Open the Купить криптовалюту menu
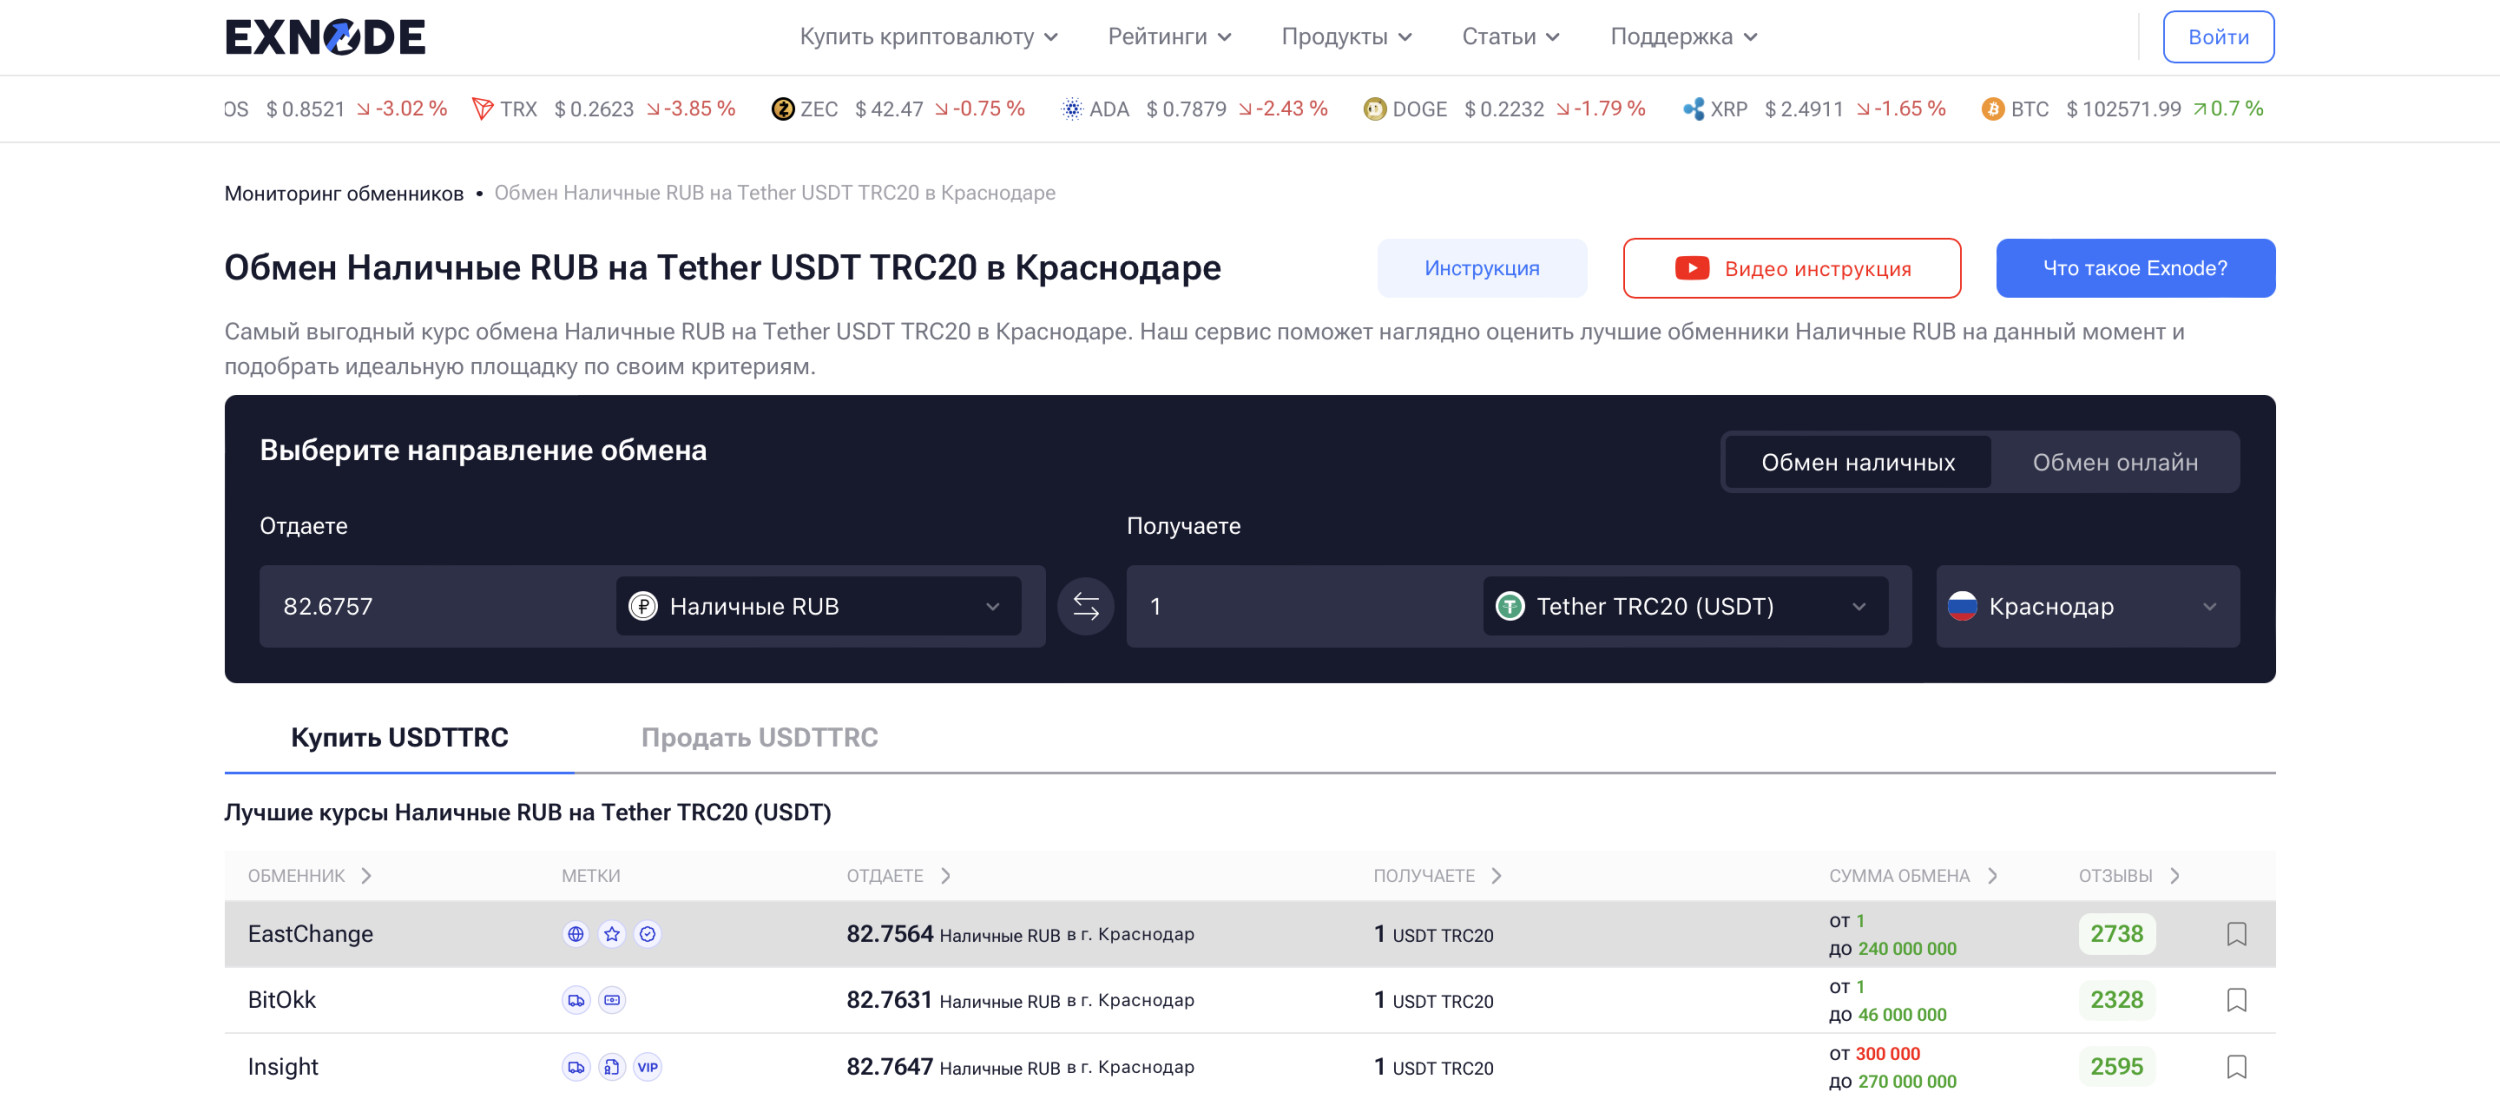The width and height of the screenshot is (2500, 1099). point(928,37)
